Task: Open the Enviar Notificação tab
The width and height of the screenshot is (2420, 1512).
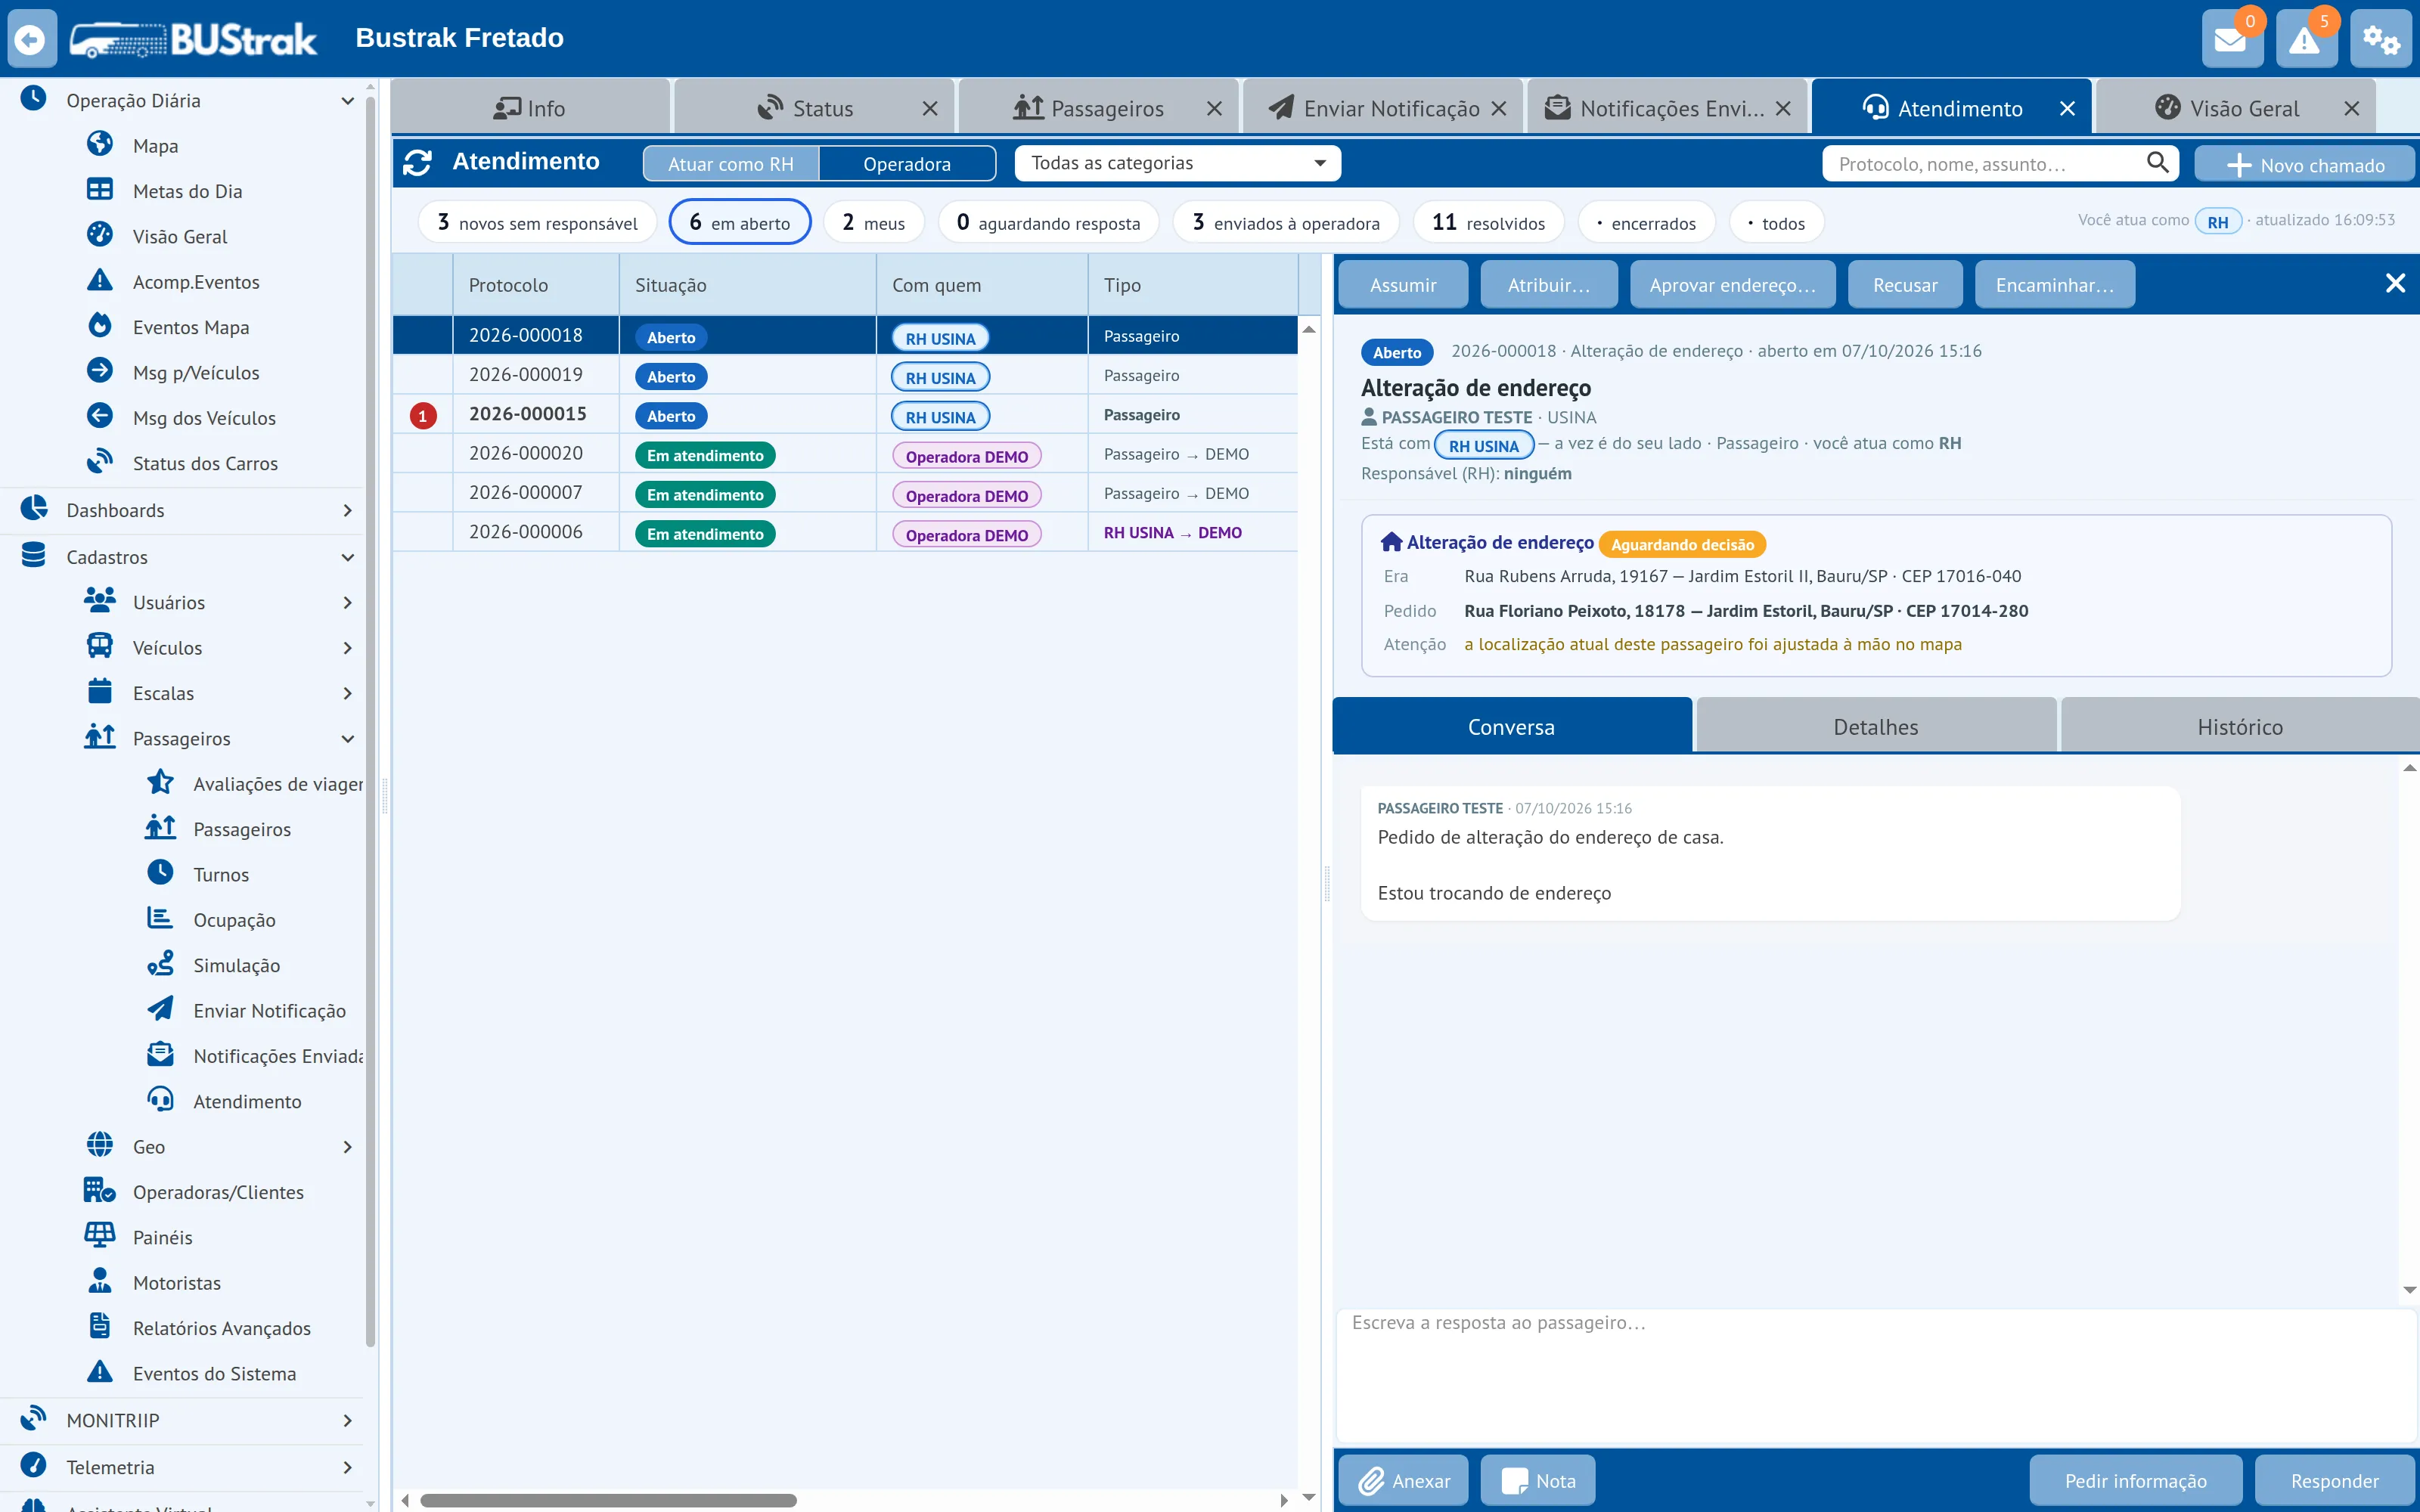Action: (1383, 107)
